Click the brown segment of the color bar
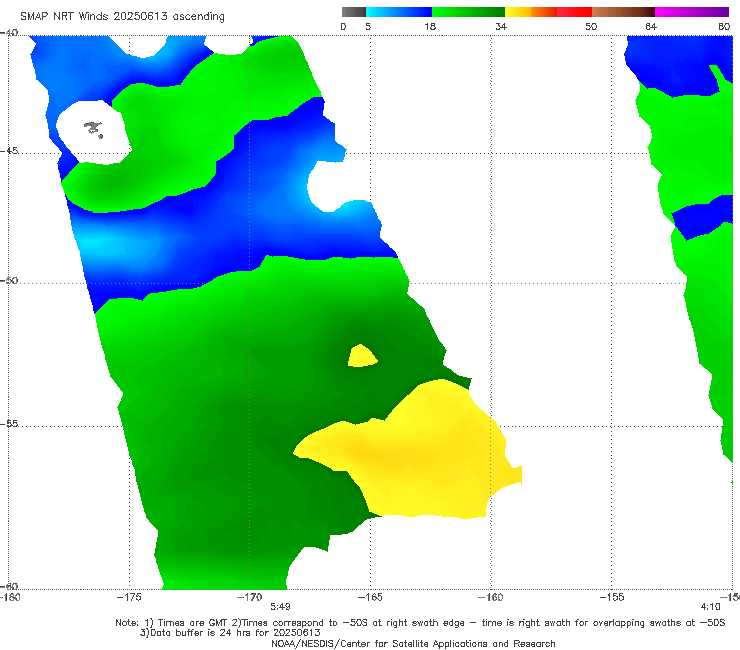The height and width of the screenshot is (650, 740). 623,12
